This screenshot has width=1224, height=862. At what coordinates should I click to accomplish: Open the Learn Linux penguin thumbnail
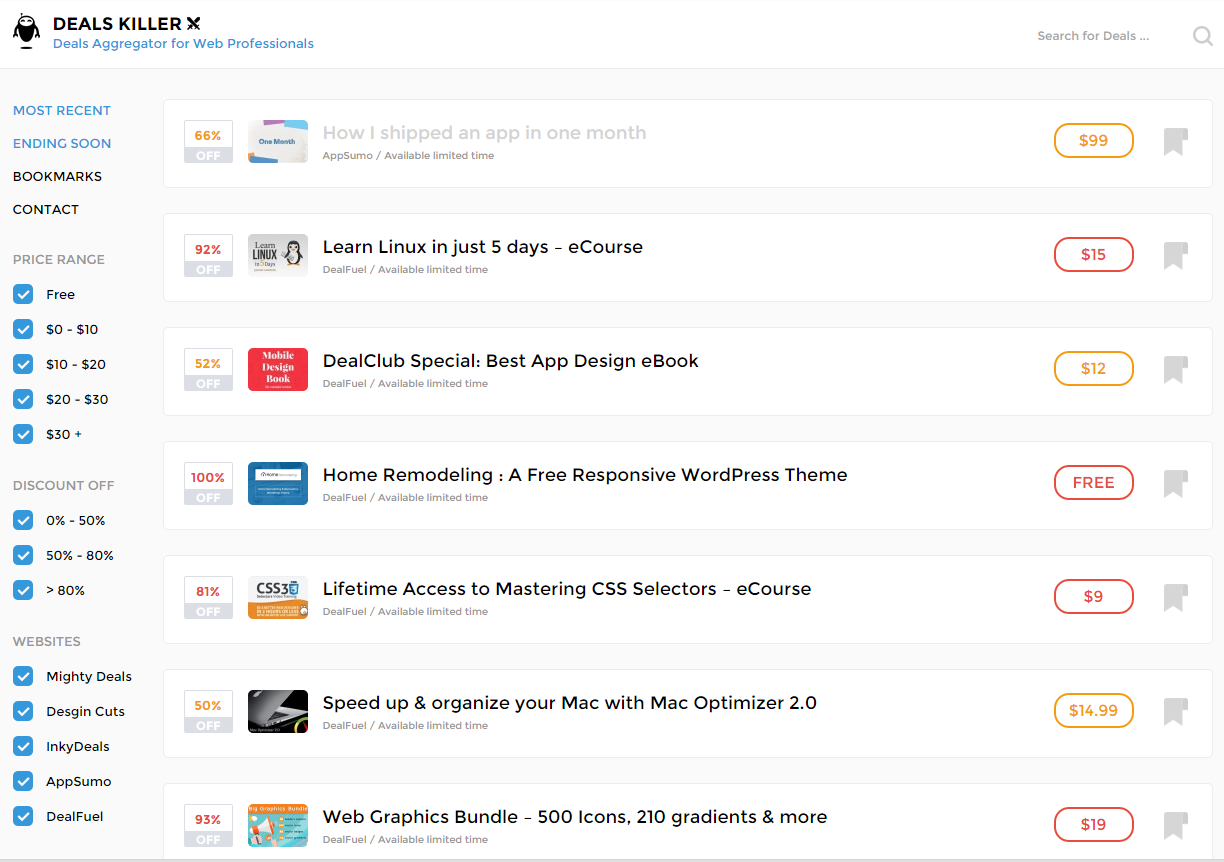coord(278,255)
